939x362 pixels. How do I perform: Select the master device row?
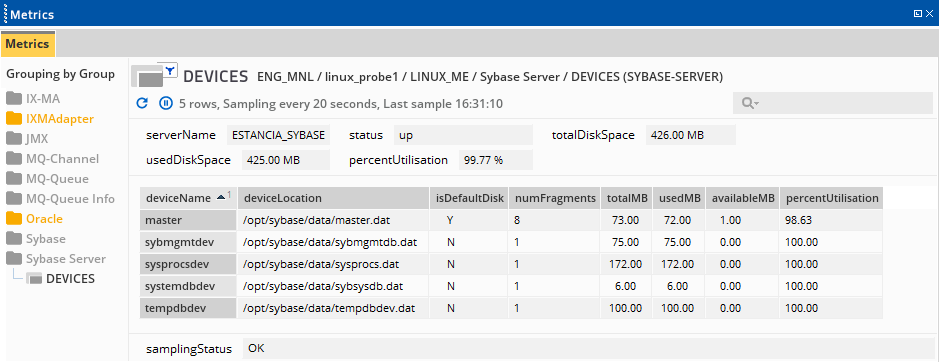point(511,220)
